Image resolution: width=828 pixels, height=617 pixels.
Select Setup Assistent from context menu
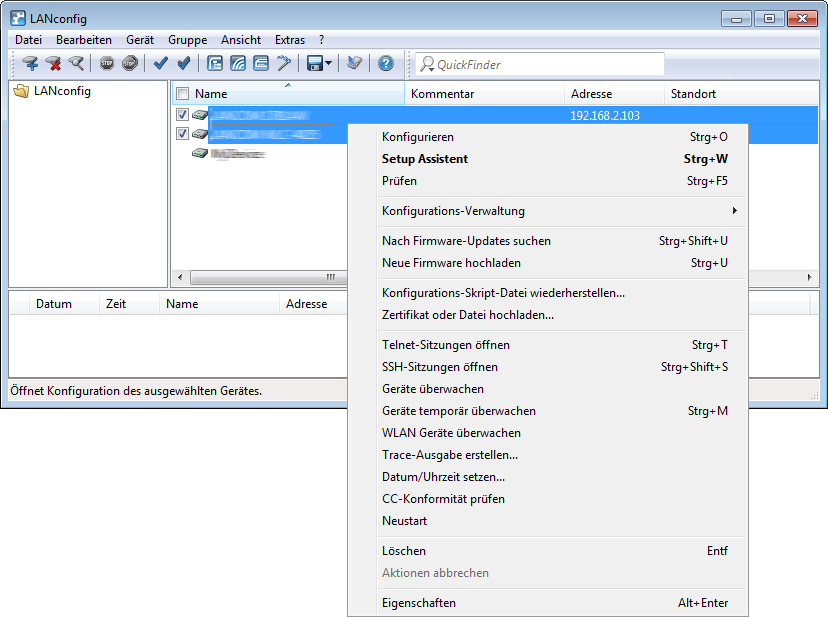coord(425,159)
